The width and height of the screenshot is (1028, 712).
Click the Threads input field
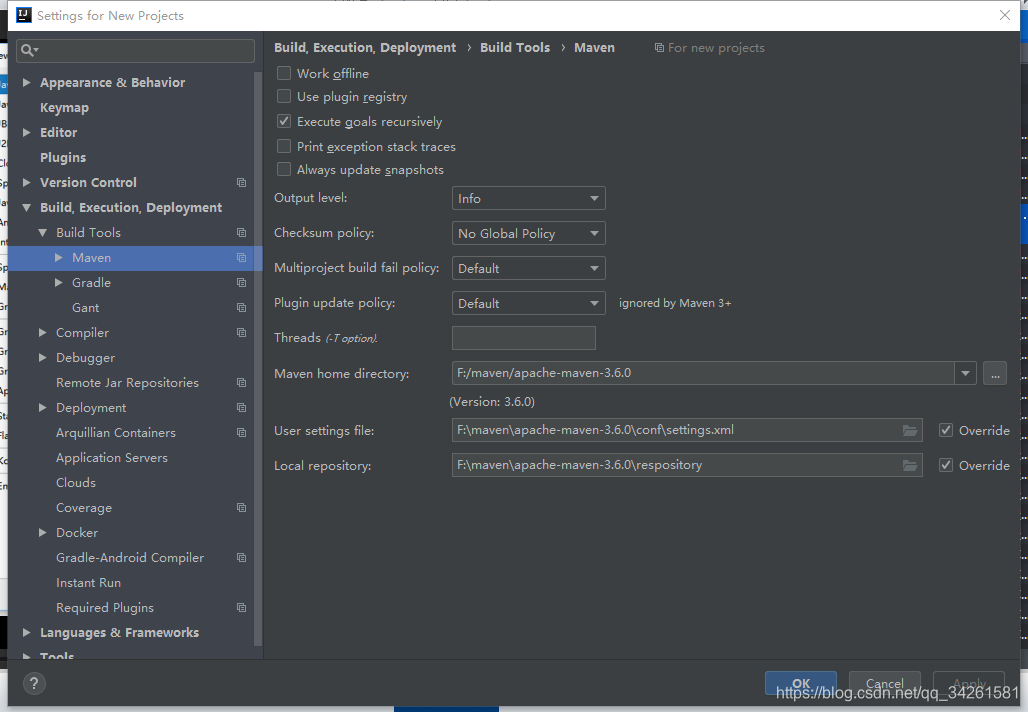(524, 338)
